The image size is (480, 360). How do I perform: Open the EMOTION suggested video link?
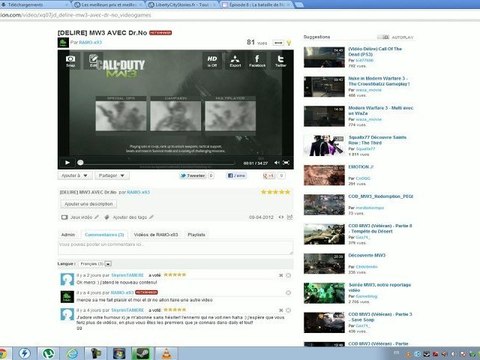coord(361,167)
